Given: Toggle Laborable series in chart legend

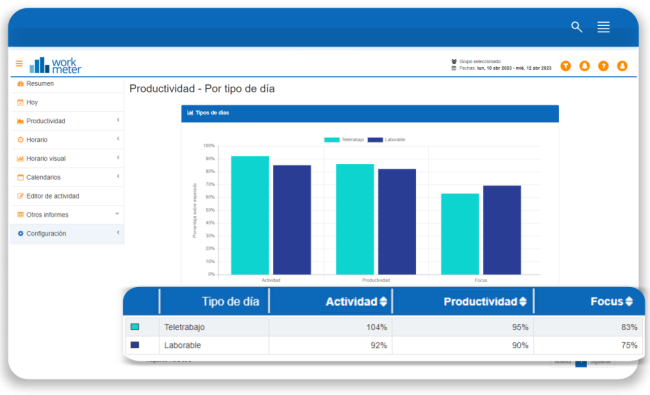Looking at the screenshot, I should [386, 140].
